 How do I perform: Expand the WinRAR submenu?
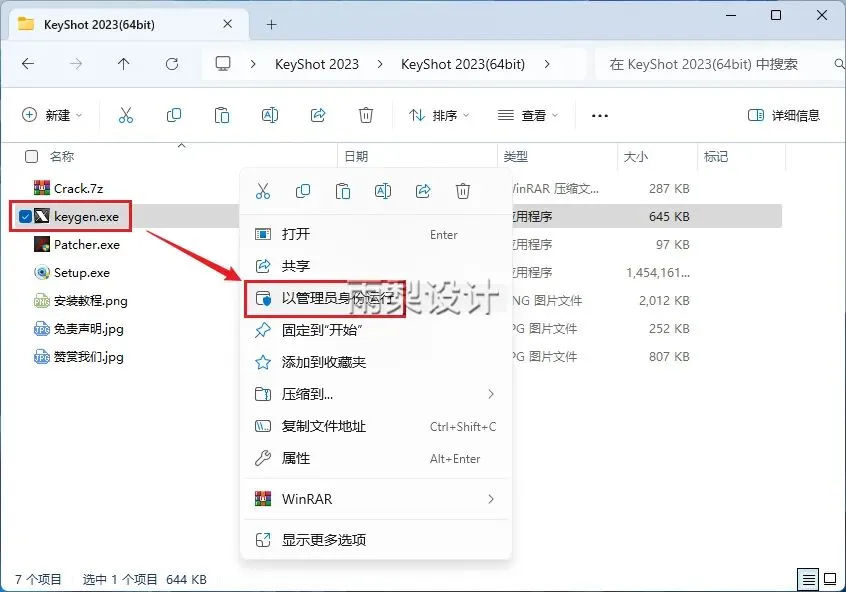[490, 499]
